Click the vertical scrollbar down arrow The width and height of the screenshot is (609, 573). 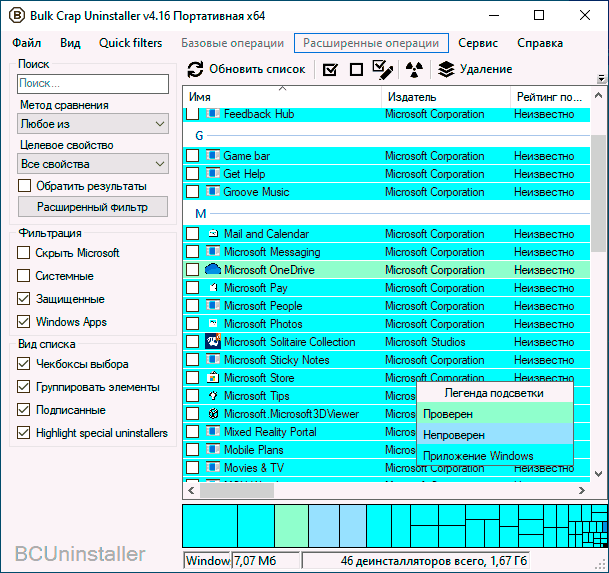point(599,474)
